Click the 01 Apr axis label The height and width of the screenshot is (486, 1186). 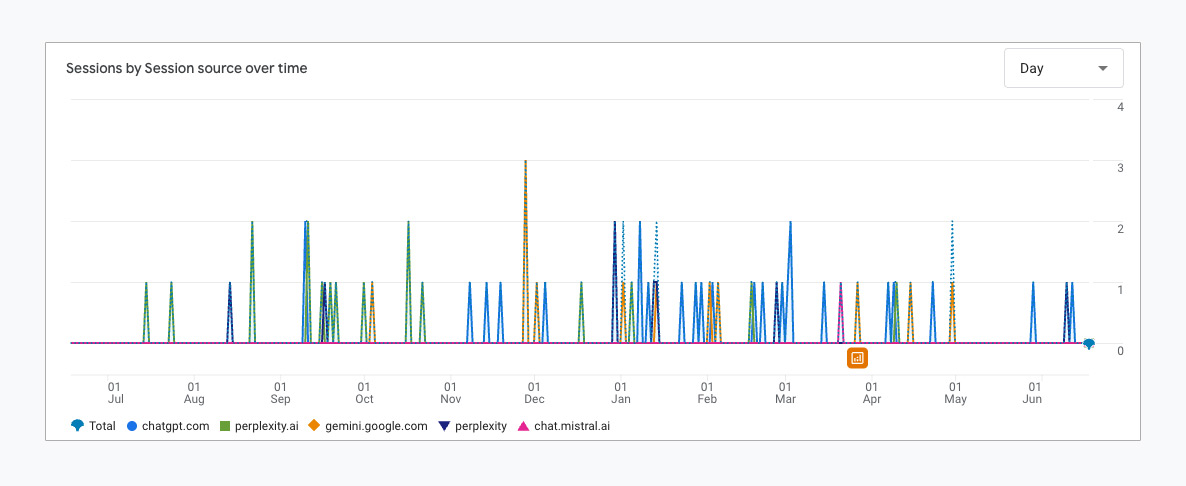871,392
